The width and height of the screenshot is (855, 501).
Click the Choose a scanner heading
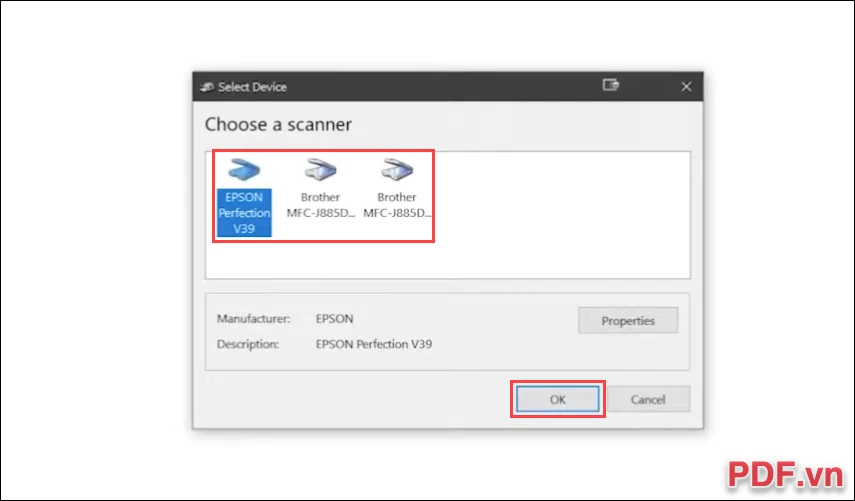pyautogui.click(x=278, y=124)
